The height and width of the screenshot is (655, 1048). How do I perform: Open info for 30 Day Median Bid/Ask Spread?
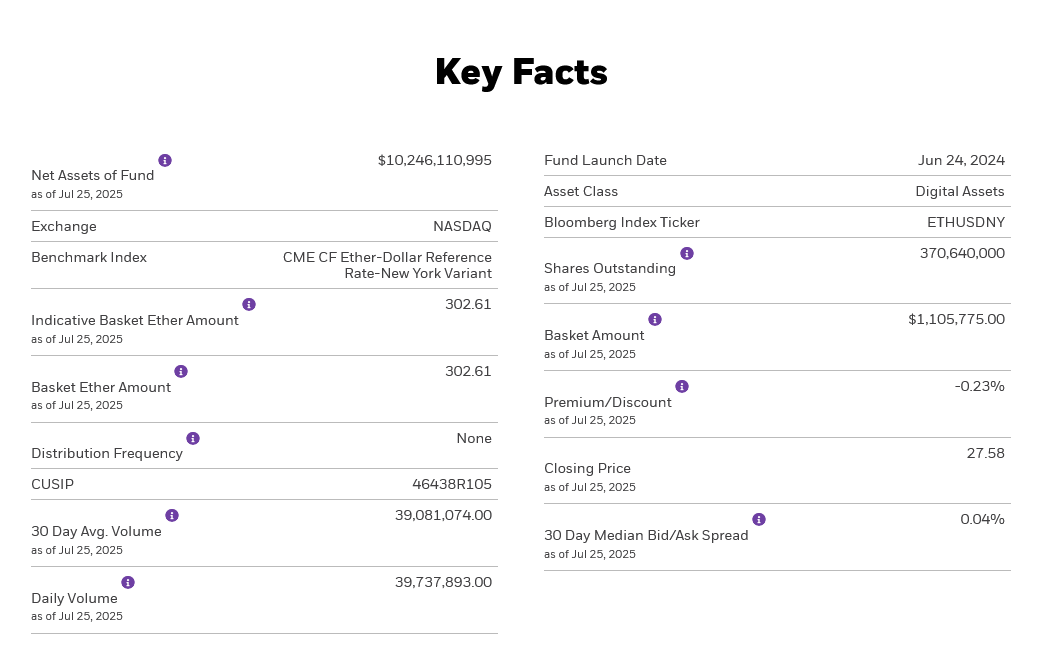759,519
